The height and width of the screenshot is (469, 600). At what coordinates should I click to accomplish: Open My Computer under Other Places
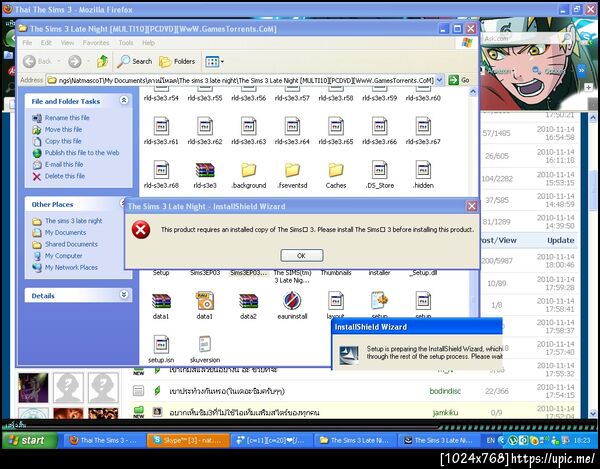[64, 256]
